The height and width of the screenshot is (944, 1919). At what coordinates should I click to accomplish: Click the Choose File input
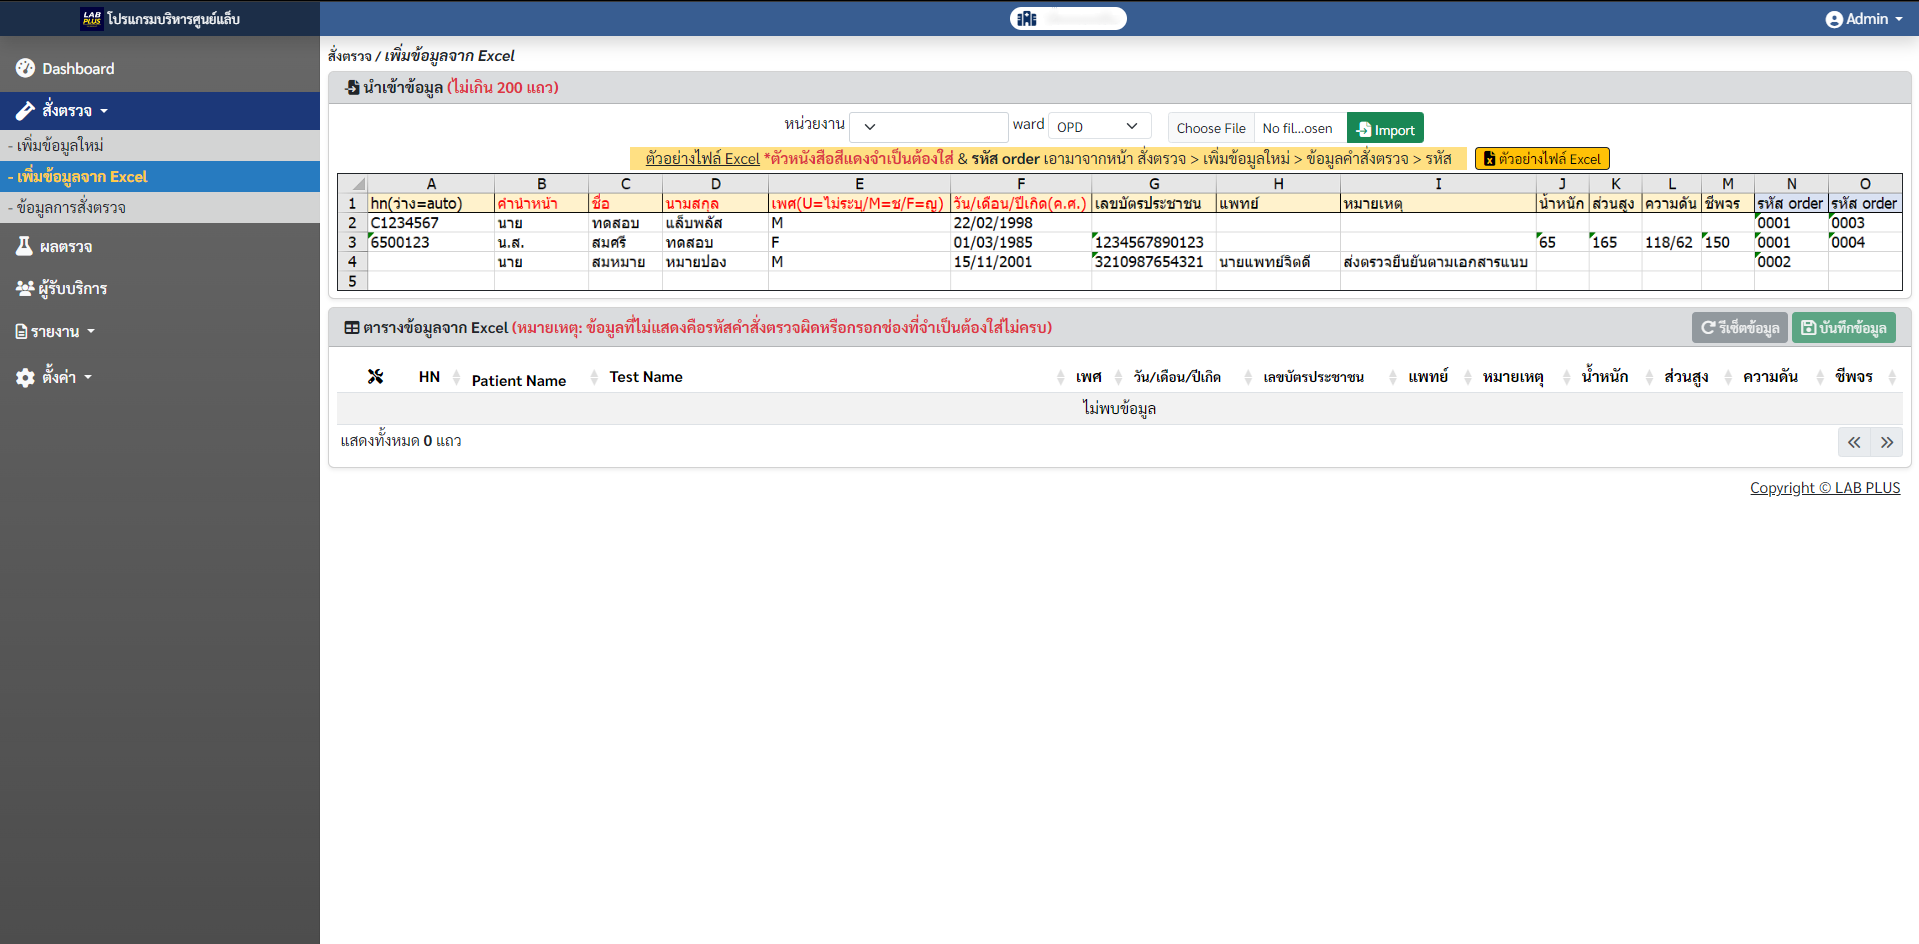pos(1210,128)
